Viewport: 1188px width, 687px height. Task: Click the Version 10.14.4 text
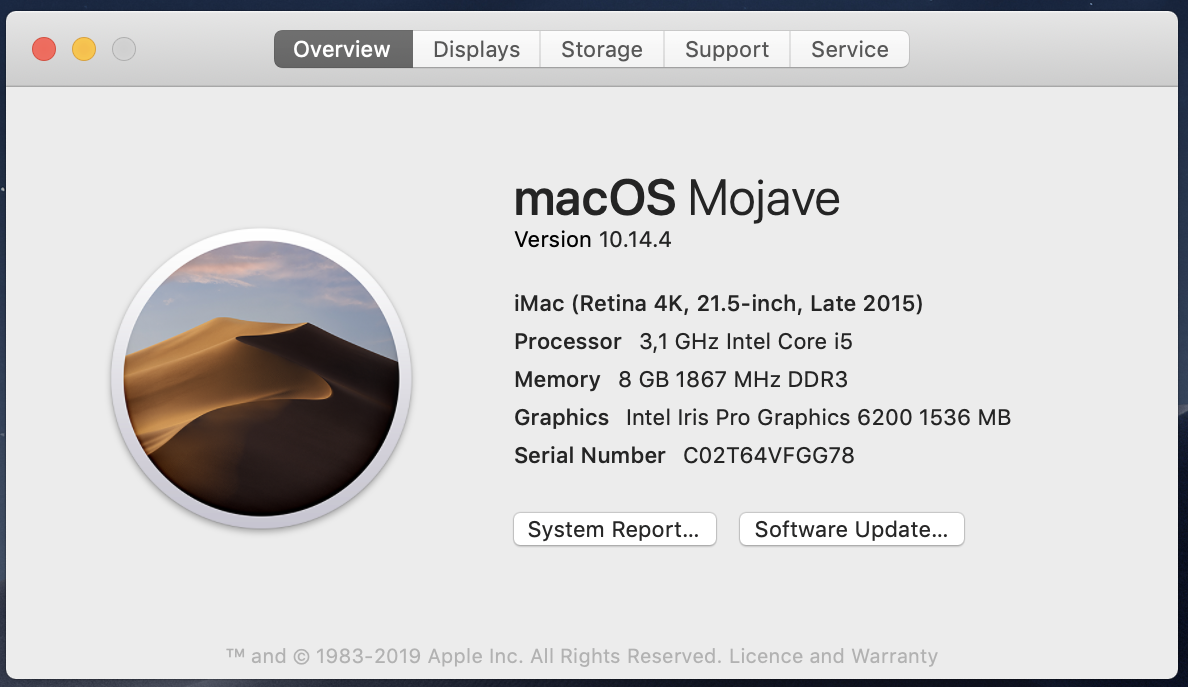tap(592, 240)
